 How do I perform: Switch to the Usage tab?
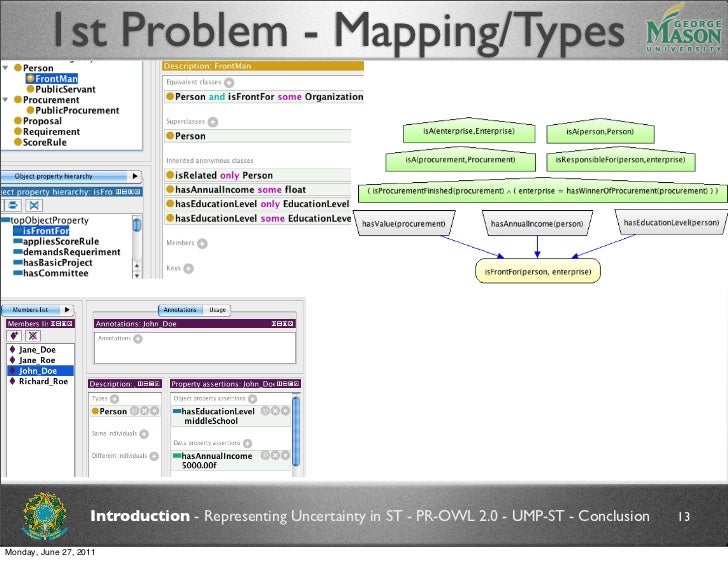pos(217,310)
